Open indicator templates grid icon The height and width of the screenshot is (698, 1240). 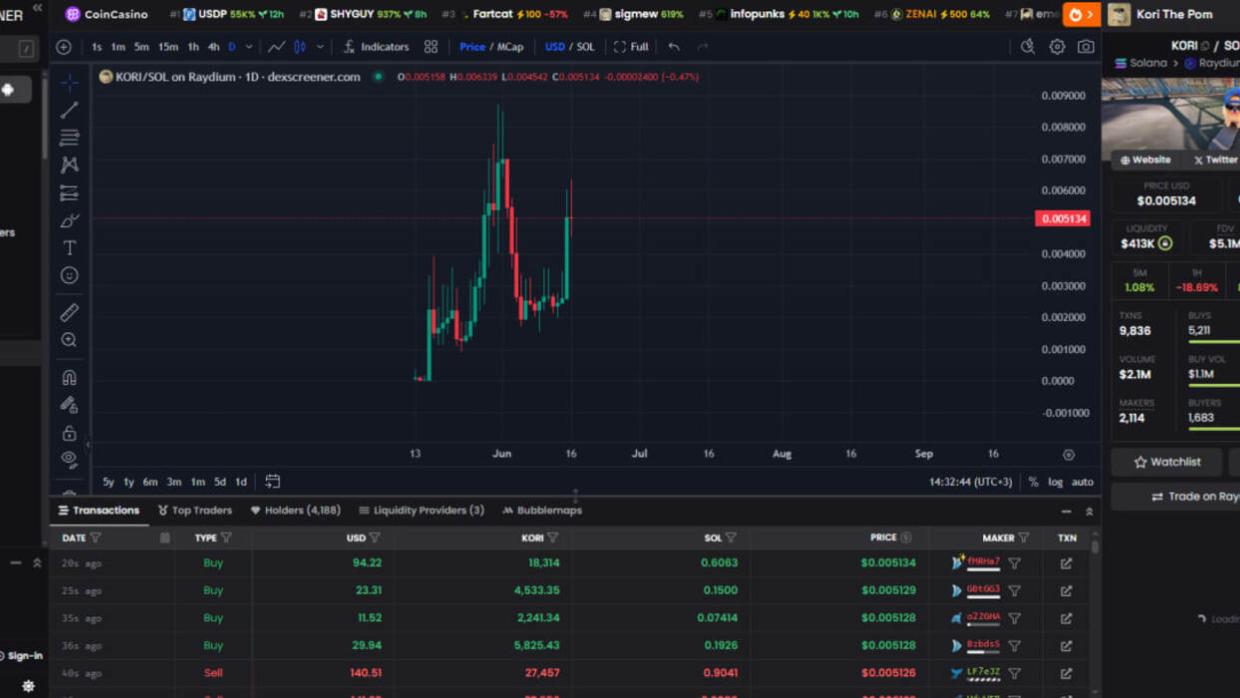[431, 47]
